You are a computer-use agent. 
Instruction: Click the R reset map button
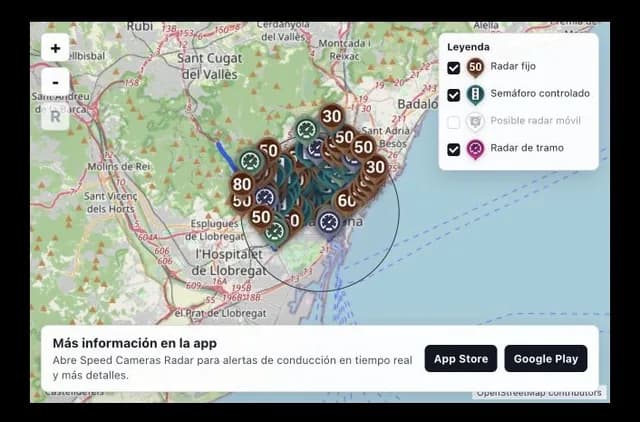point(55,117)
